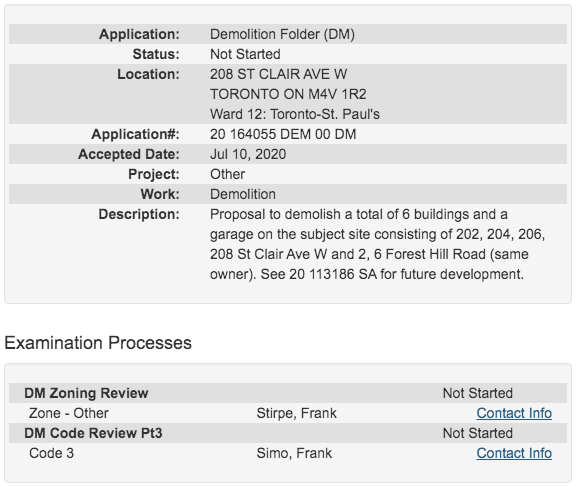577x487 pixels.
Task: Click examiner name Simo, Frank
Action: pos(294,453)
